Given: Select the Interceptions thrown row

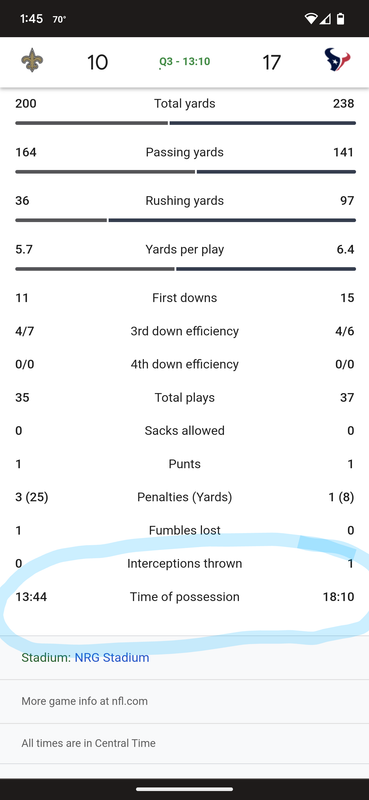Looking at the screenshot, I should click(x=185, y=563).
